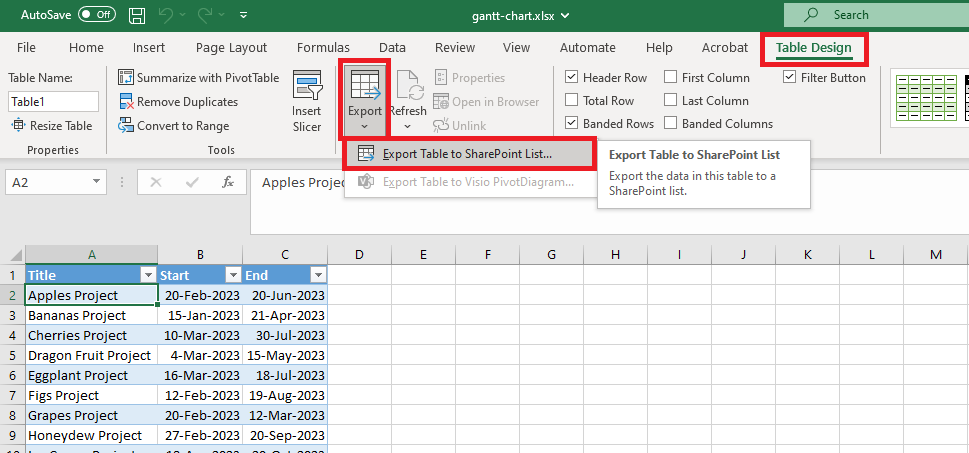The height and width of the screenshot is (453, 969).
Task: Enable the Total Row checkbox
Action: 572,100
